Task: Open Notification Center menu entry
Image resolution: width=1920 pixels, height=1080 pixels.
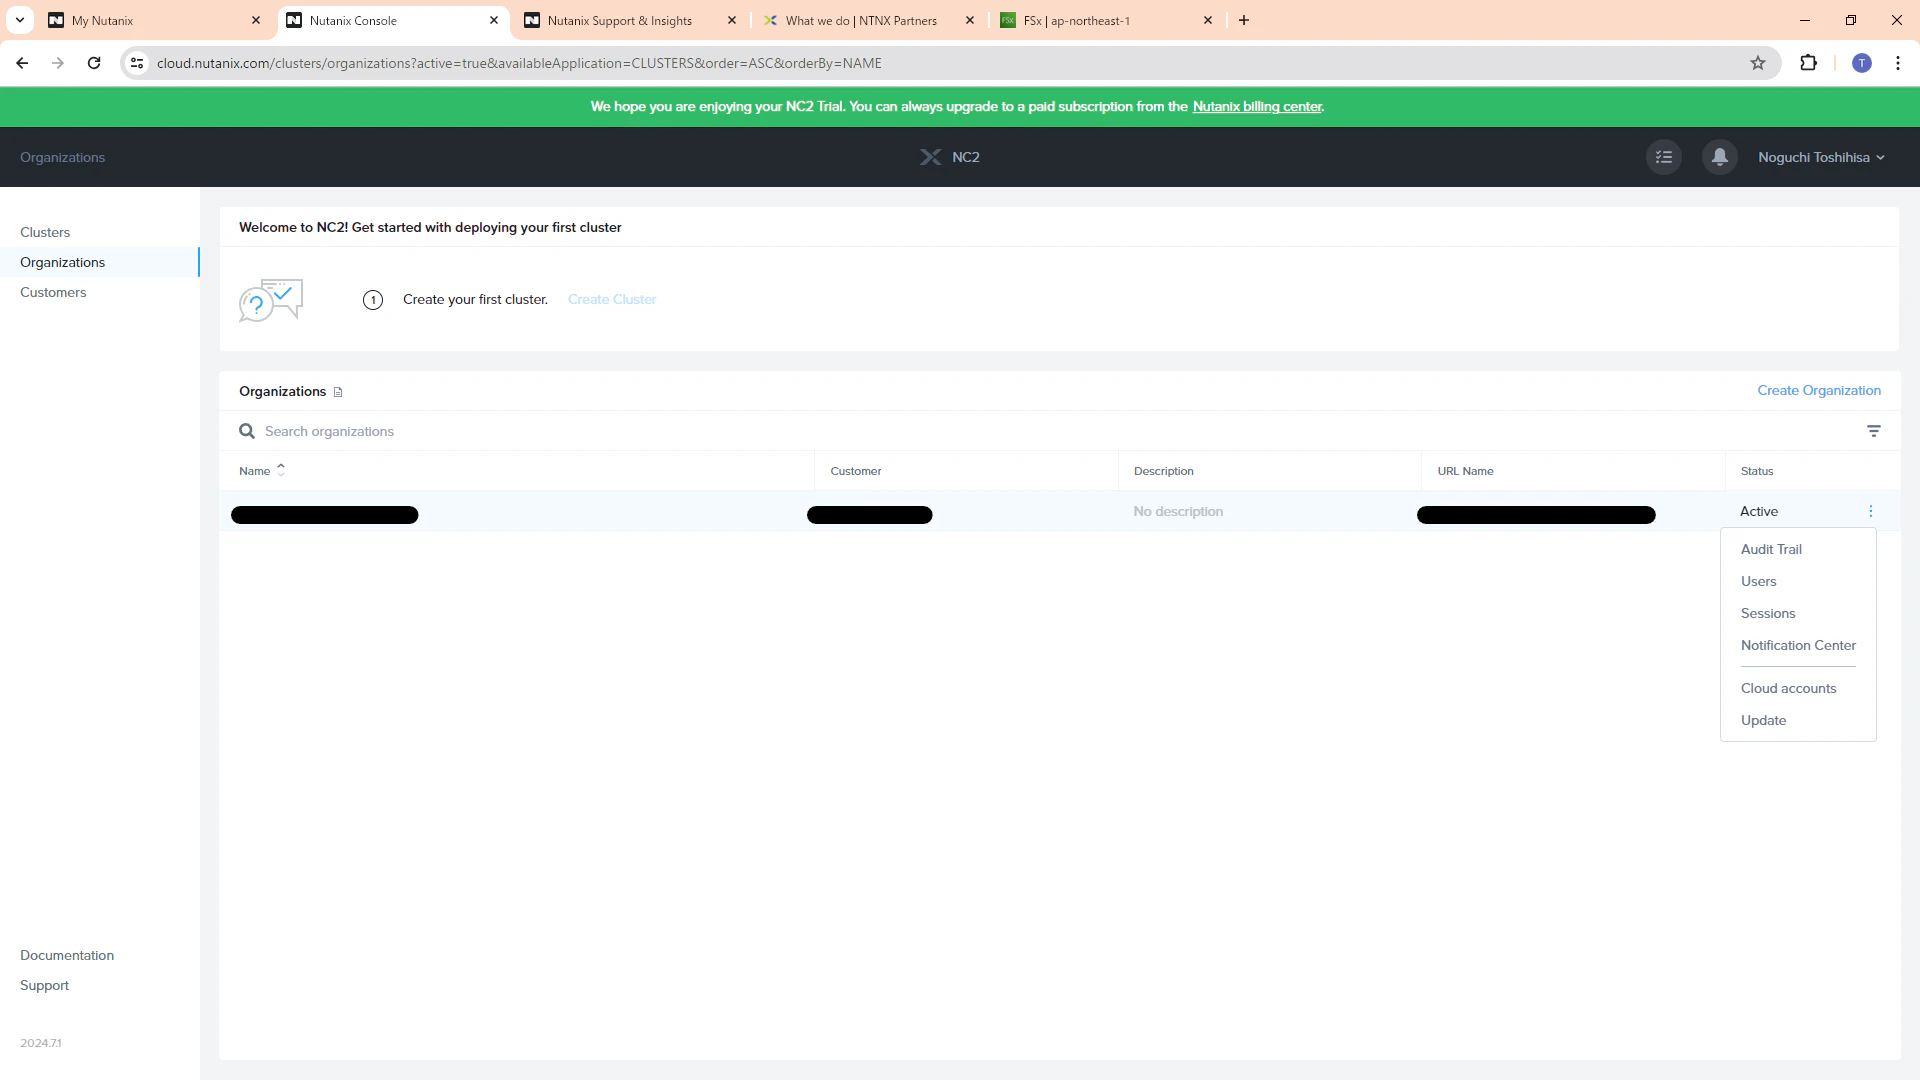Action: coord(1798,645)
